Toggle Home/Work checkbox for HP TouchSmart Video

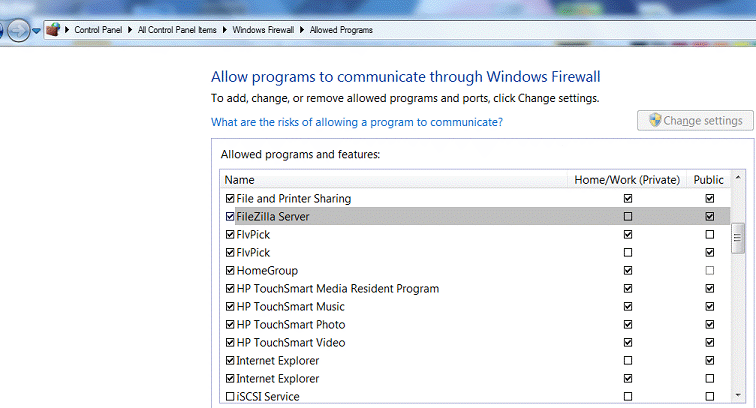tap(628, 342)
